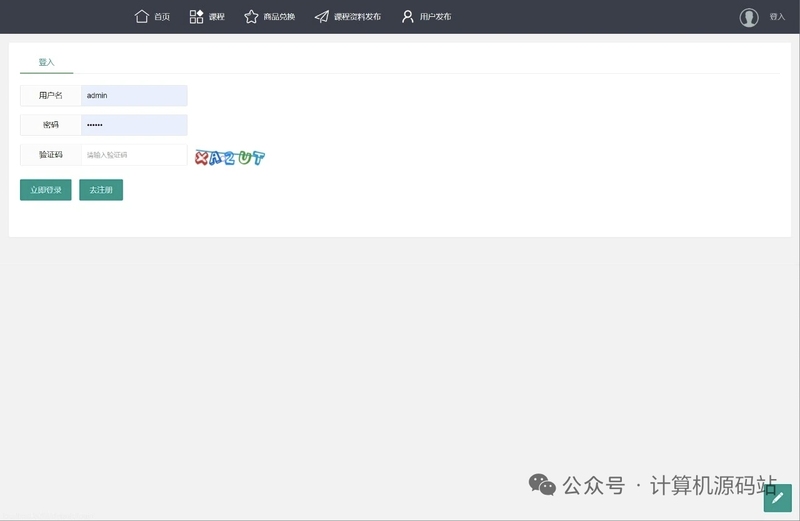This screenshot has height=521, width=800.
Task: Go to the 课程 menu label
Action: click(x=216, y=17)
